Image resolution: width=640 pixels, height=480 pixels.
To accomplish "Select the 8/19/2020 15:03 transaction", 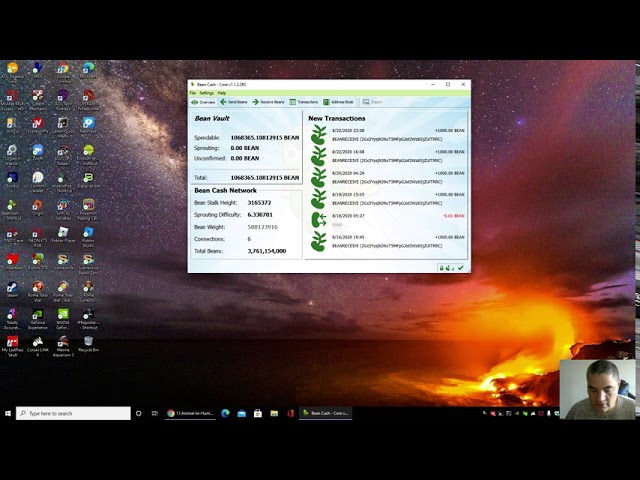I will (387, 199).
